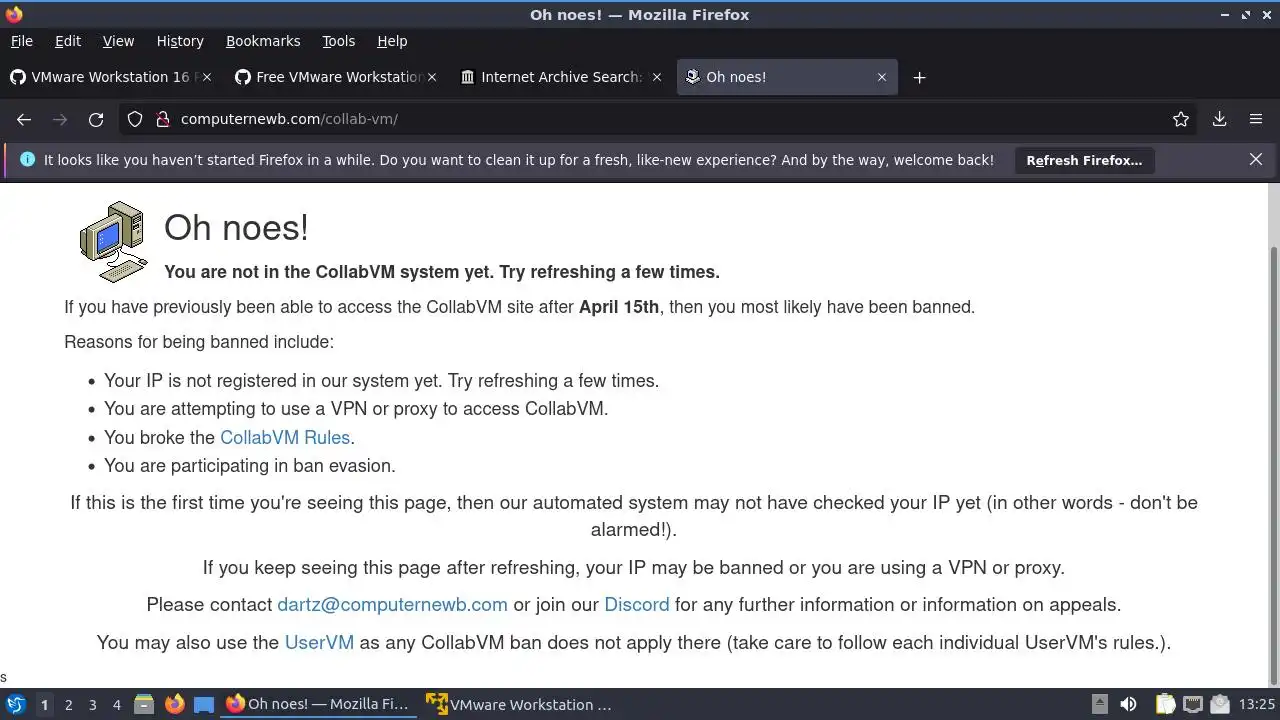Switch to virtual desktop 4
The width and height of the screenshot is (1280, 720).
coord(116,705)
